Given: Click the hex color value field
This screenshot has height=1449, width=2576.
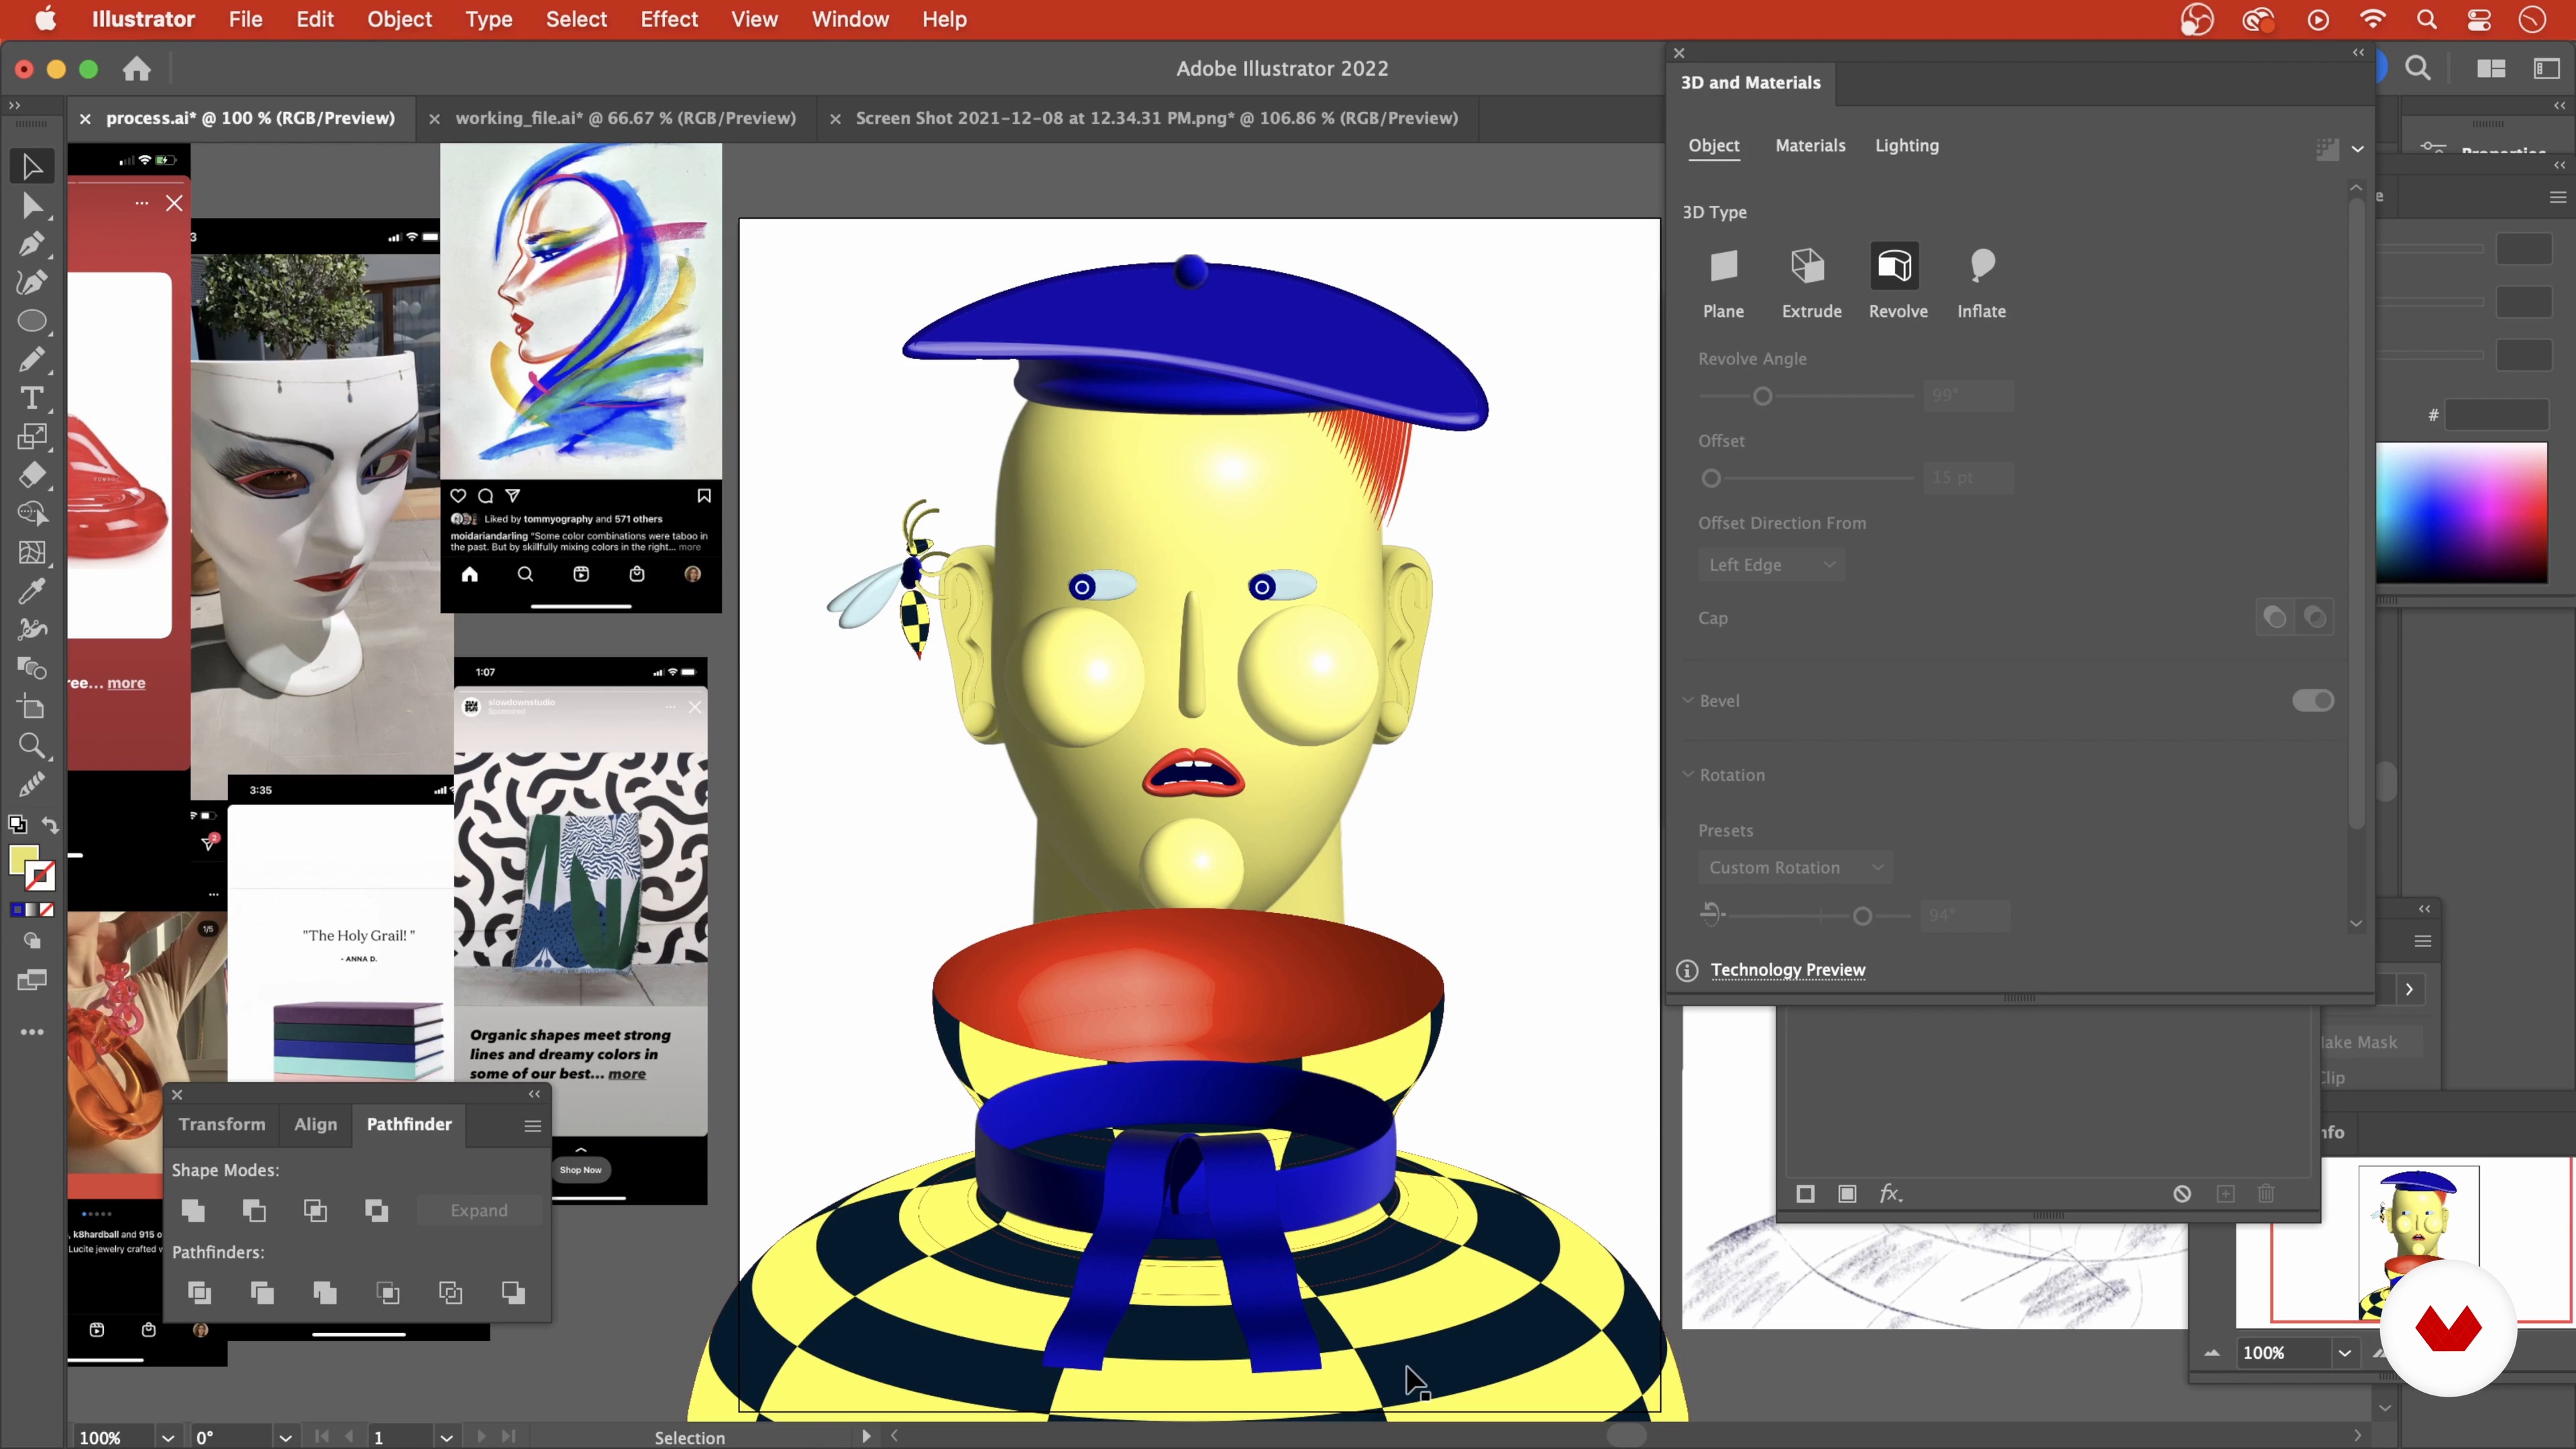Looking at the screenshot, I should pyautogui.click(x=2496, y=414).
